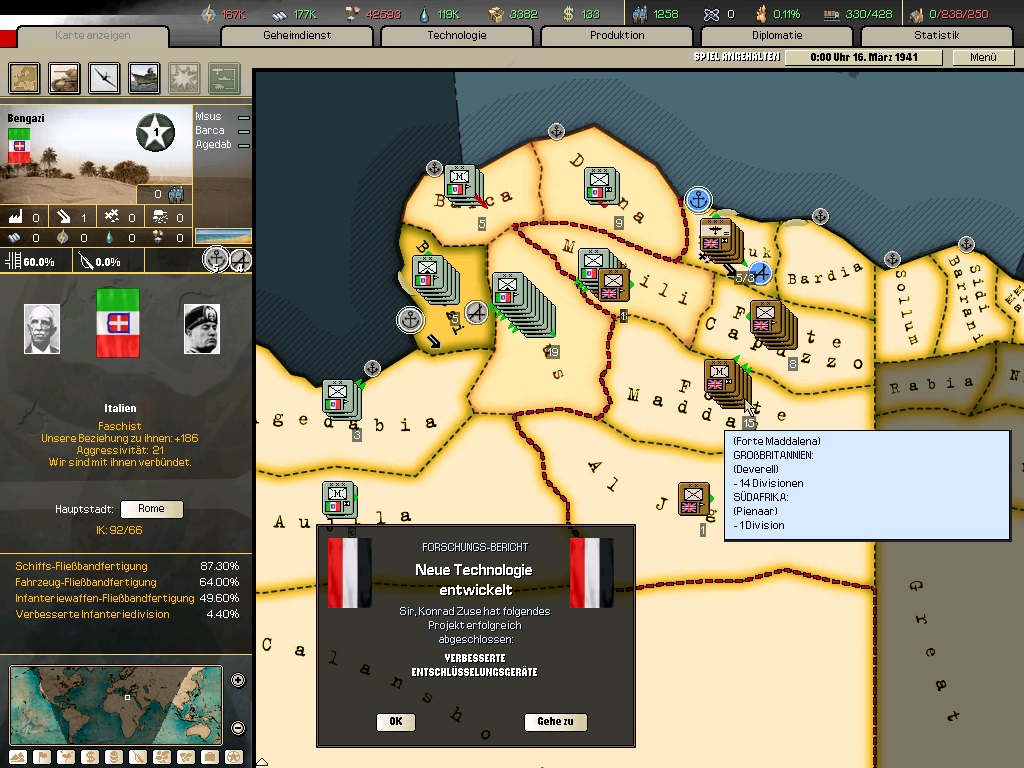The image size is (1024, 768).
Task: Click the Gehe zu button
Action: (x=555, y=722)
